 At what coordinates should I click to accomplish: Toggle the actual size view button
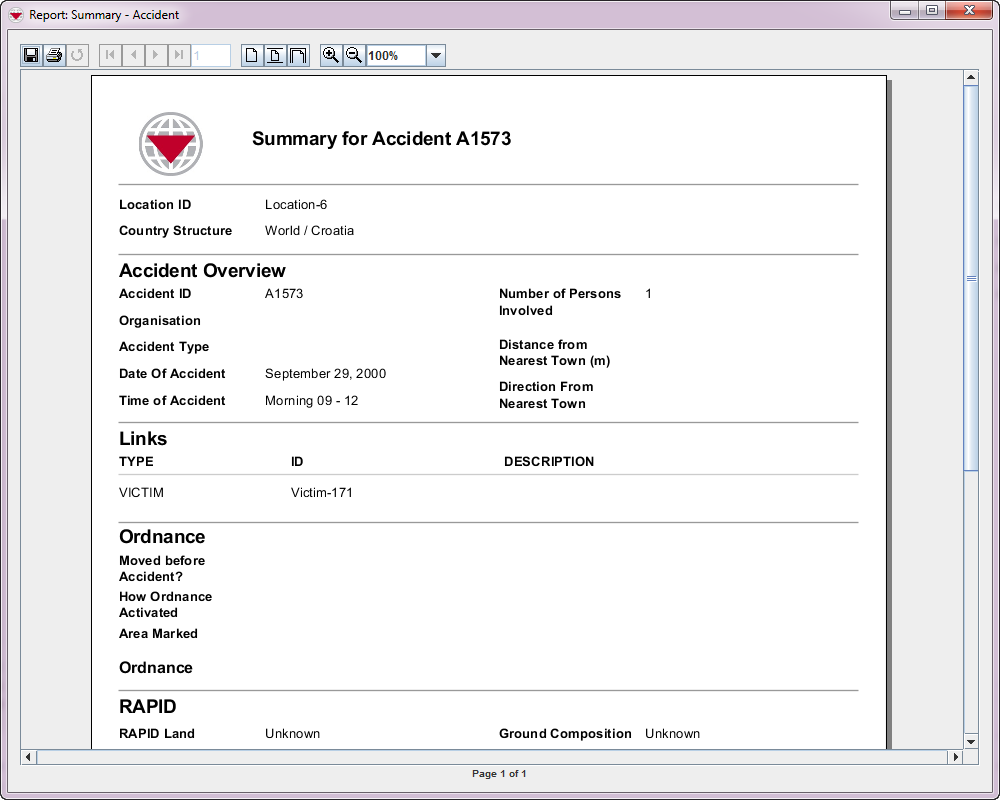tap(252, 56)
